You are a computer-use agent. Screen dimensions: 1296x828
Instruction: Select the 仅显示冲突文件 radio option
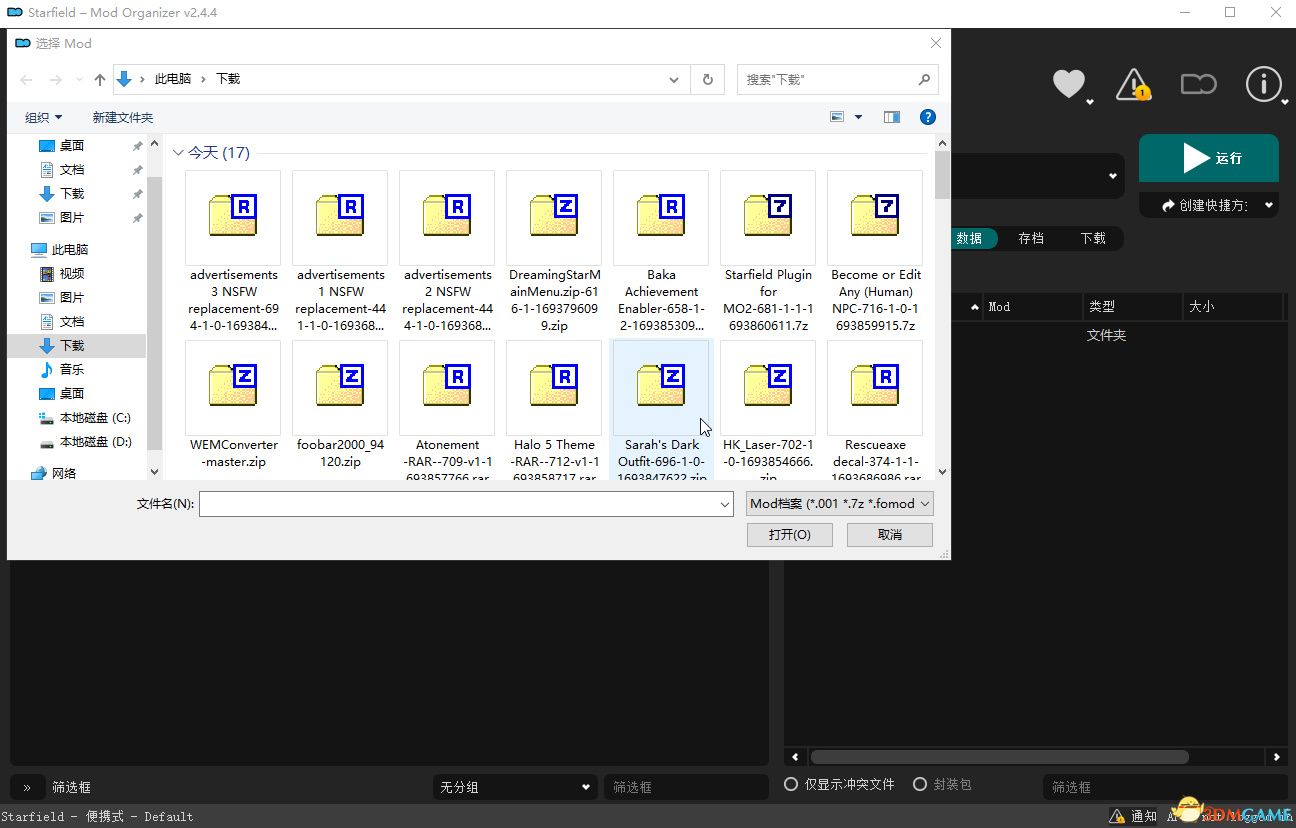click(791, 785)
